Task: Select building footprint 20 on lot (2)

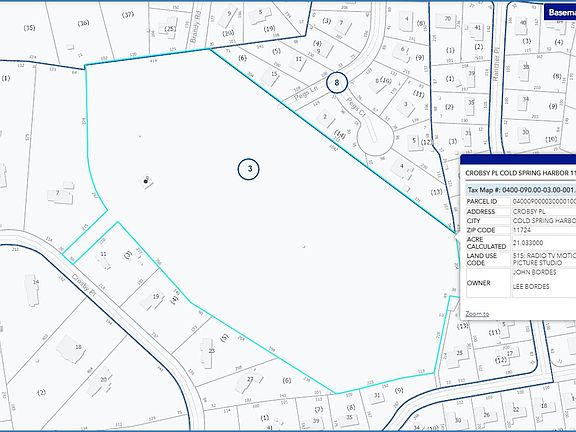Action: [100, 381]
